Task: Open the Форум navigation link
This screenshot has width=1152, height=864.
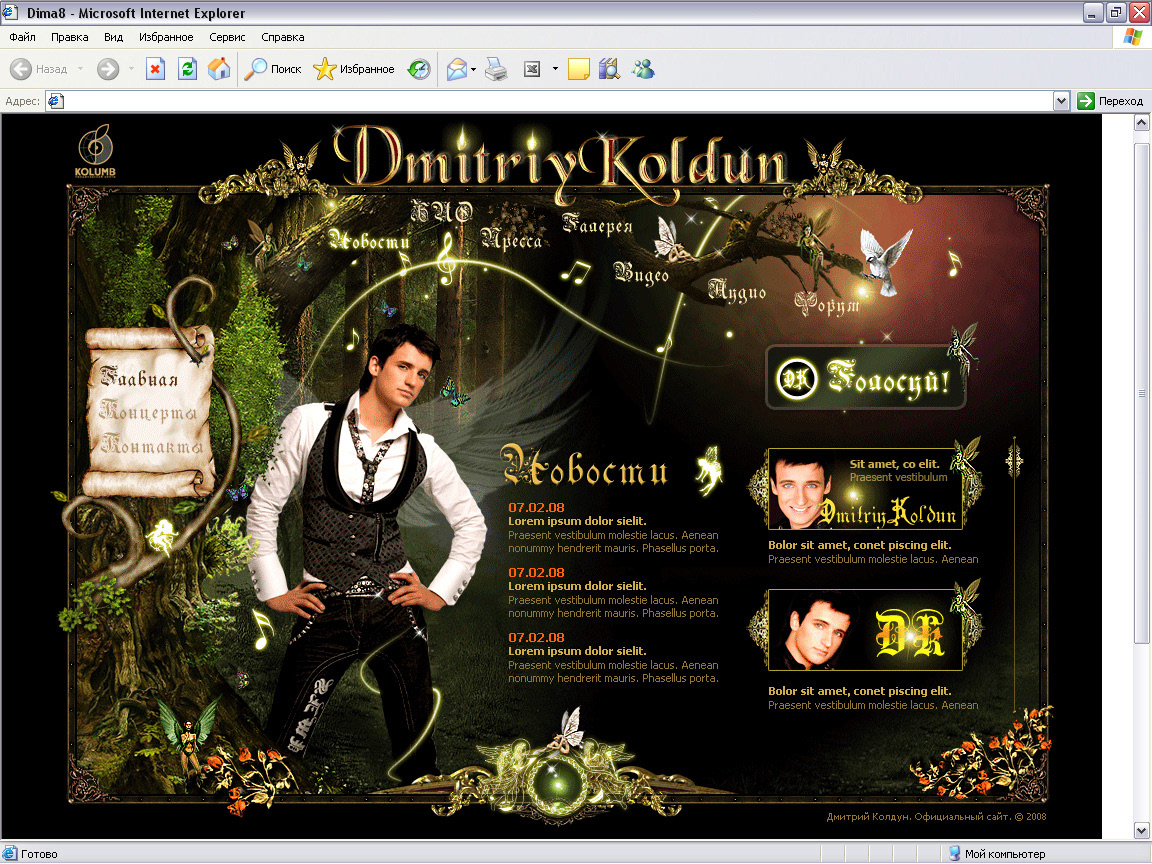Action: click(827, 303)
